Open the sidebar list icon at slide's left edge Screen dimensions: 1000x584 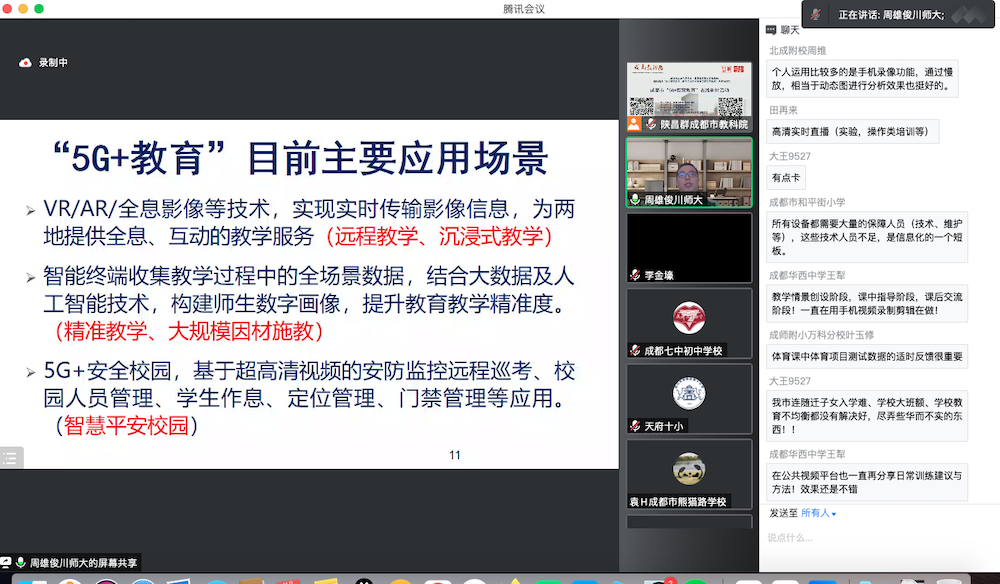pyautogui.click(x=10, y=457)
